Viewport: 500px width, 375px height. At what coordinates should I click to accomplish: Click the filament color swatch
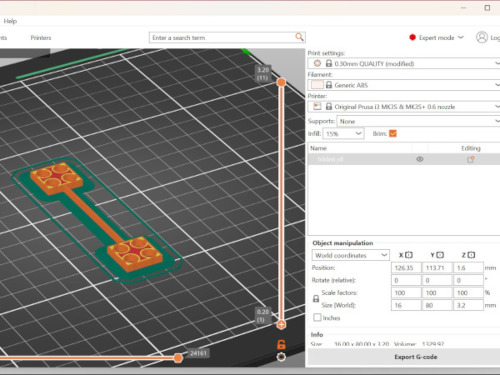pos(317,85)
